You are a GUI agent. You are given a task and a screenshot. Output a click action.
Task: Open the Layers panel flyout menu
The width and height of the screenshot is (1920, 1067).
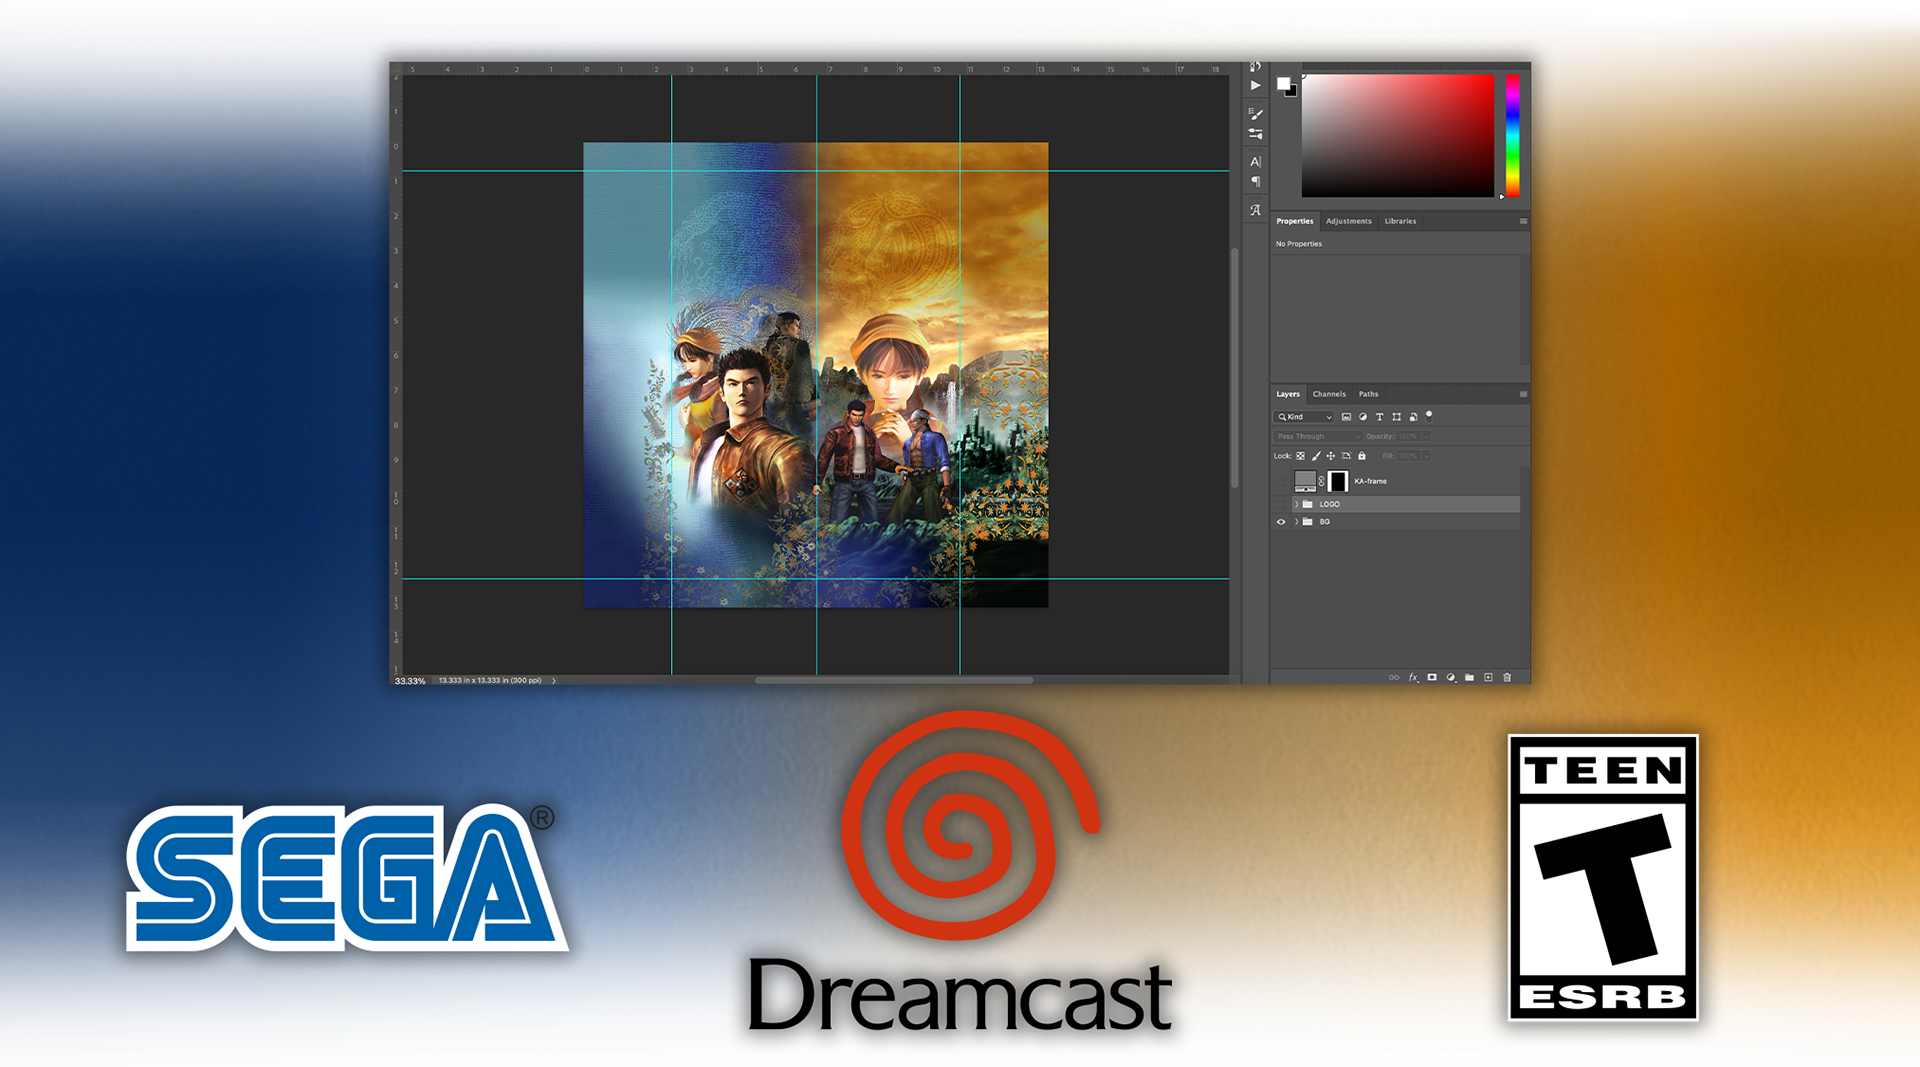(1523, 394)
